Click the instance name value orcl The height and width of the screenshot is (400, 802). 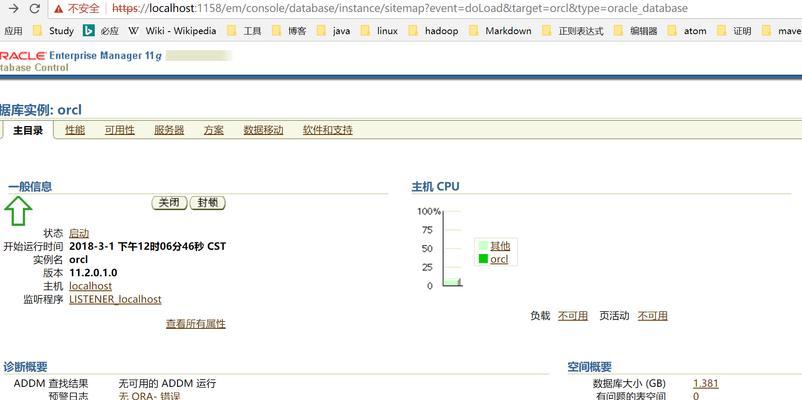point(79,259)
